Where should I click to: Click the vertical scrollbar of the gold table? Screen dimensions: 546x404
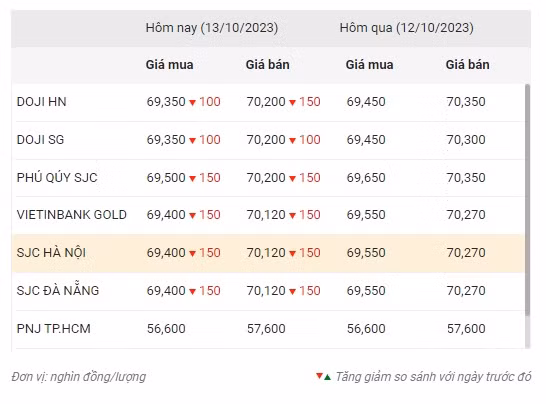[528, 200]
